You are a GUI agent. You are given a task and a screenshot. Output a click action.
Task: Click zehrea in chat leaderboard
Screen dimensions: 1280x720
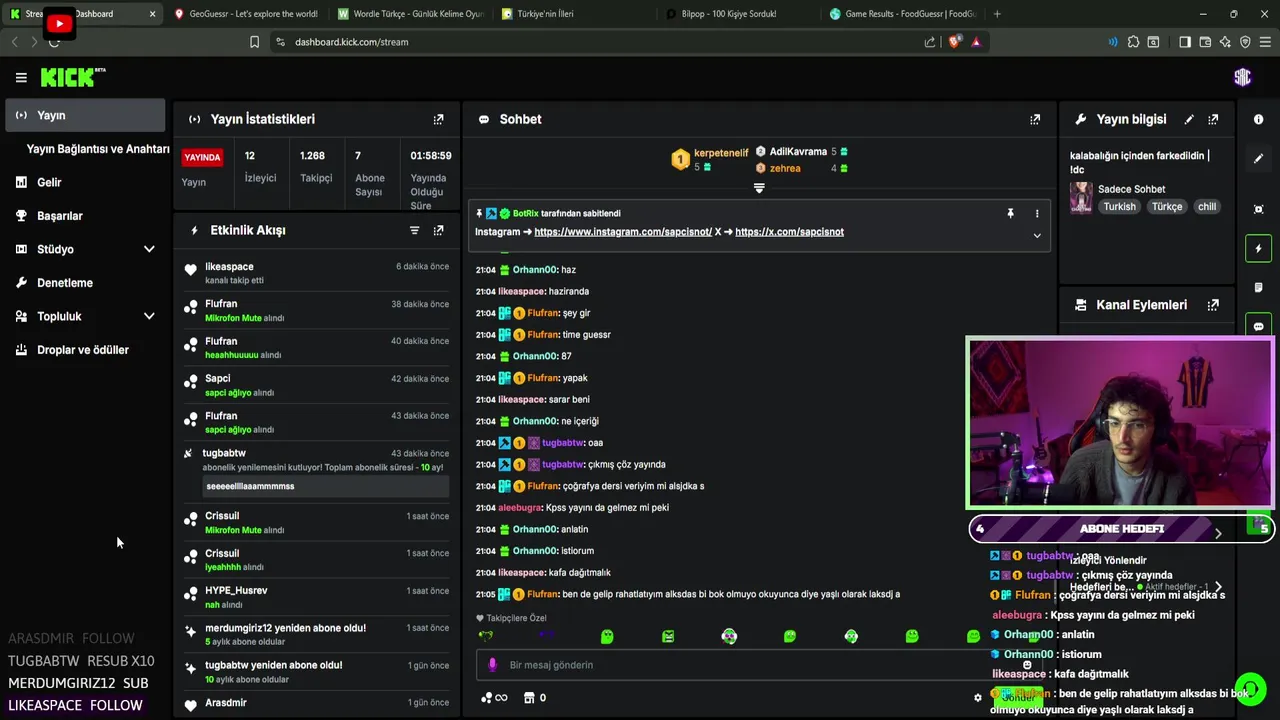point(785,169)
